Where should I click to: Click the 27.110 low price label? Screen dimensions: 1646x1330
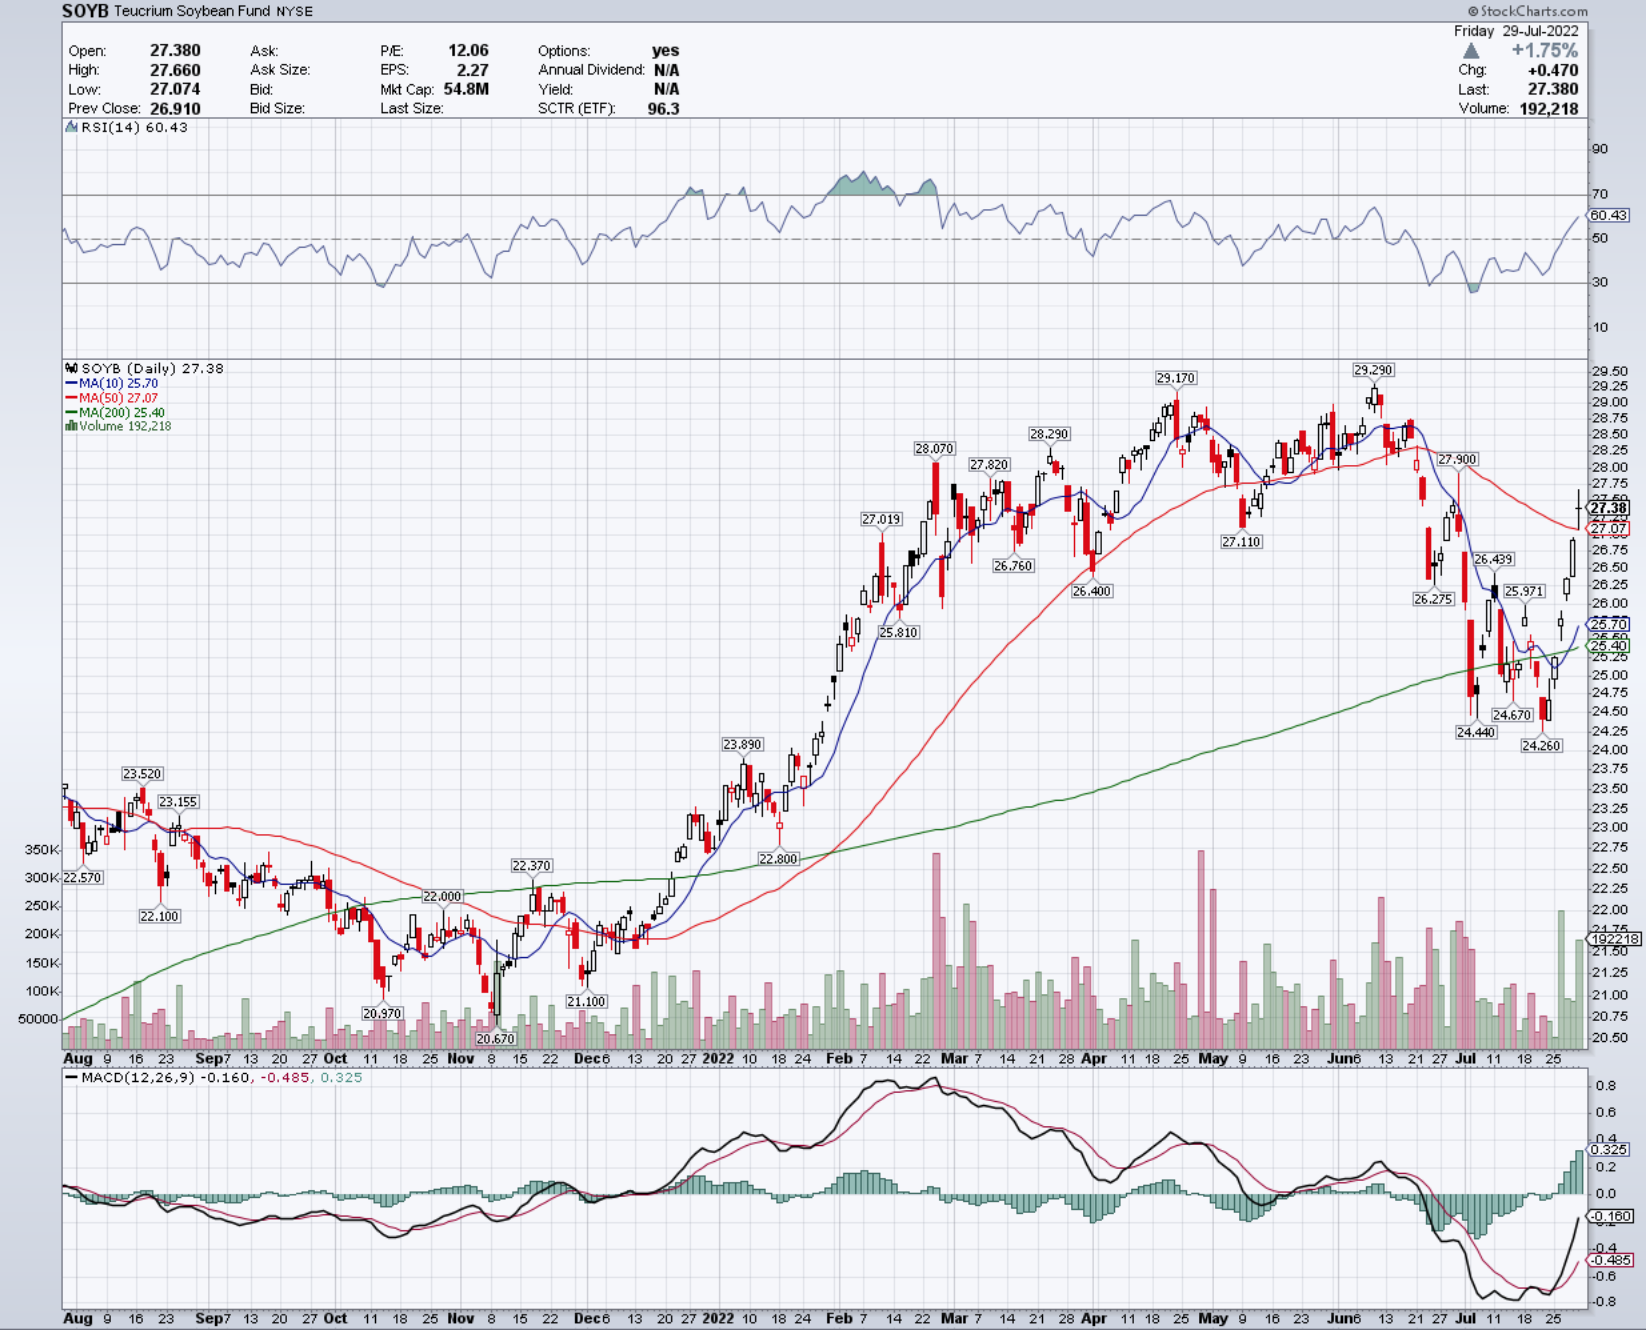tap(1241, 542)
